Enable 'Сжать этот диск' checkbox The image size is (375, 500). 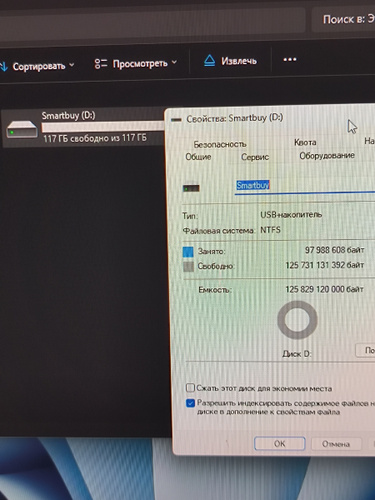pos(190,388)
